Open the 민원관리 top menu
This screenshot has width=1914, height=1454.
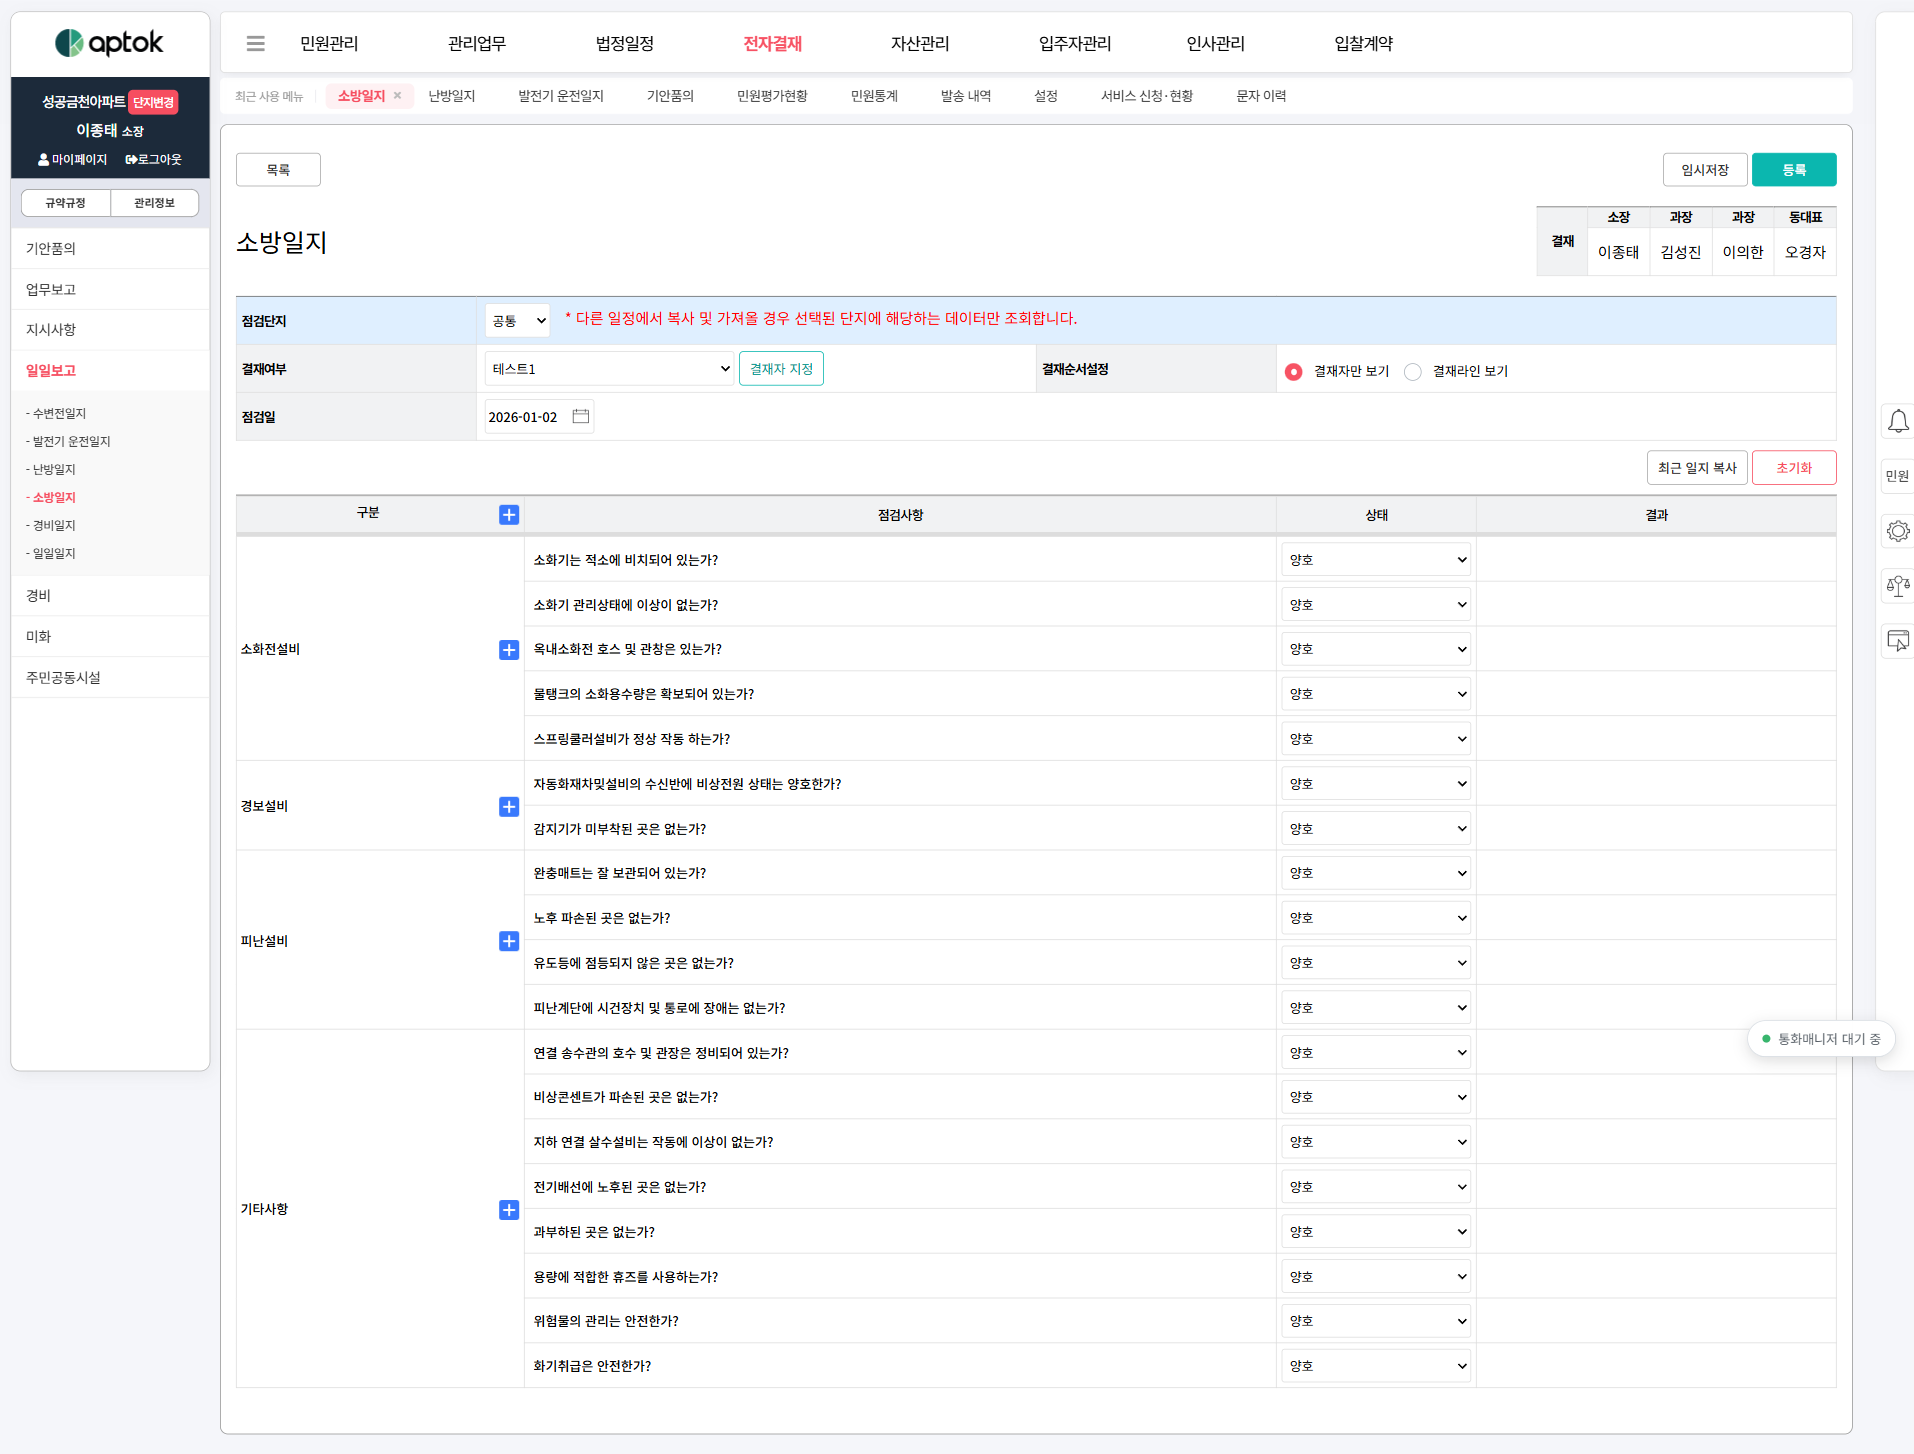[329, 43]
